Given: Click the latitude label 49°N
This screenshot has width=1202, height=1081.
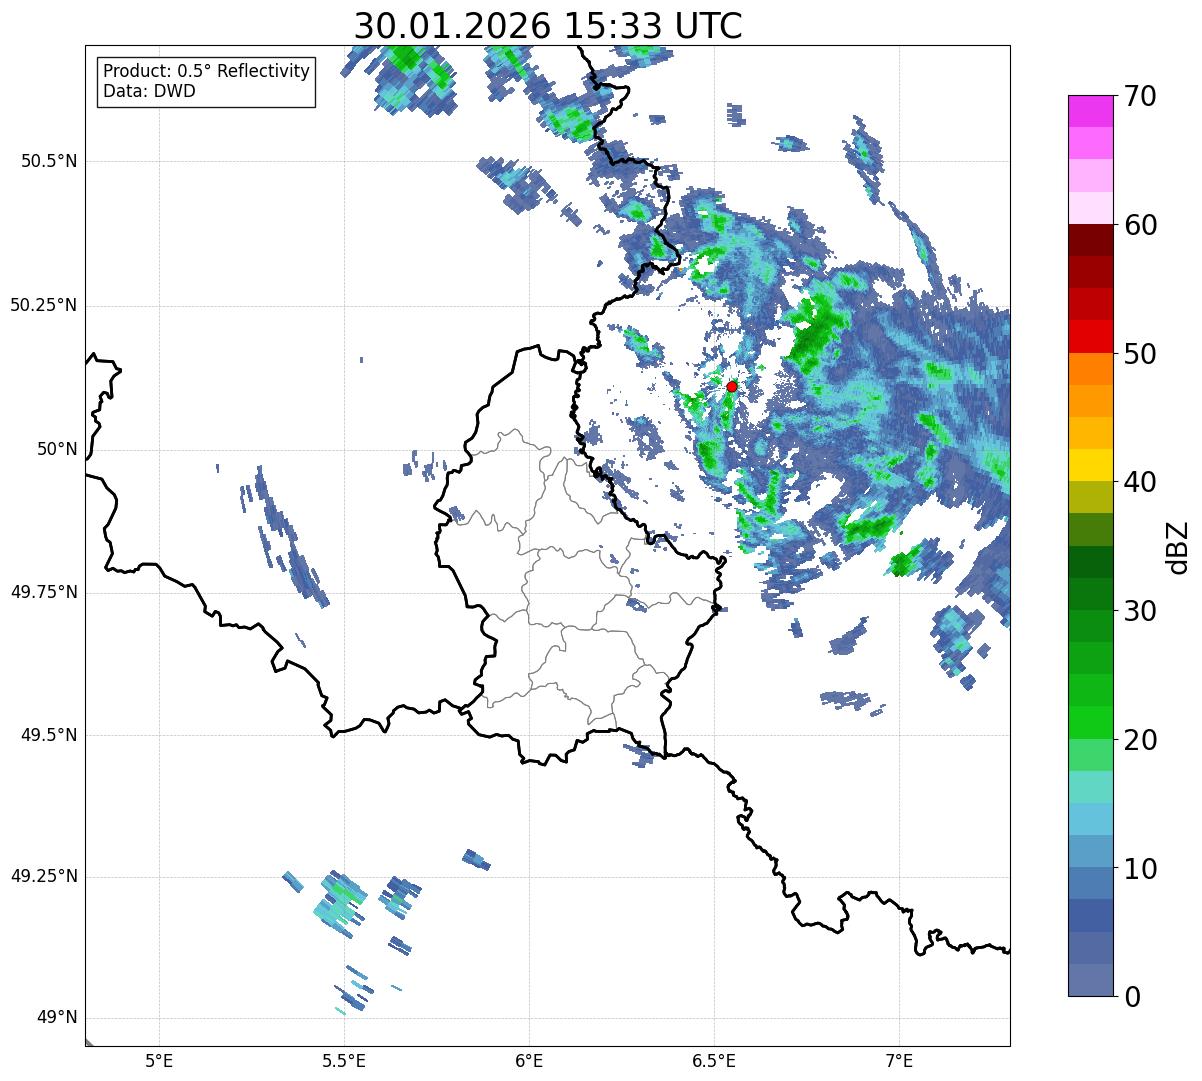Looking at the screenshot, I should tap(56, 1018).
